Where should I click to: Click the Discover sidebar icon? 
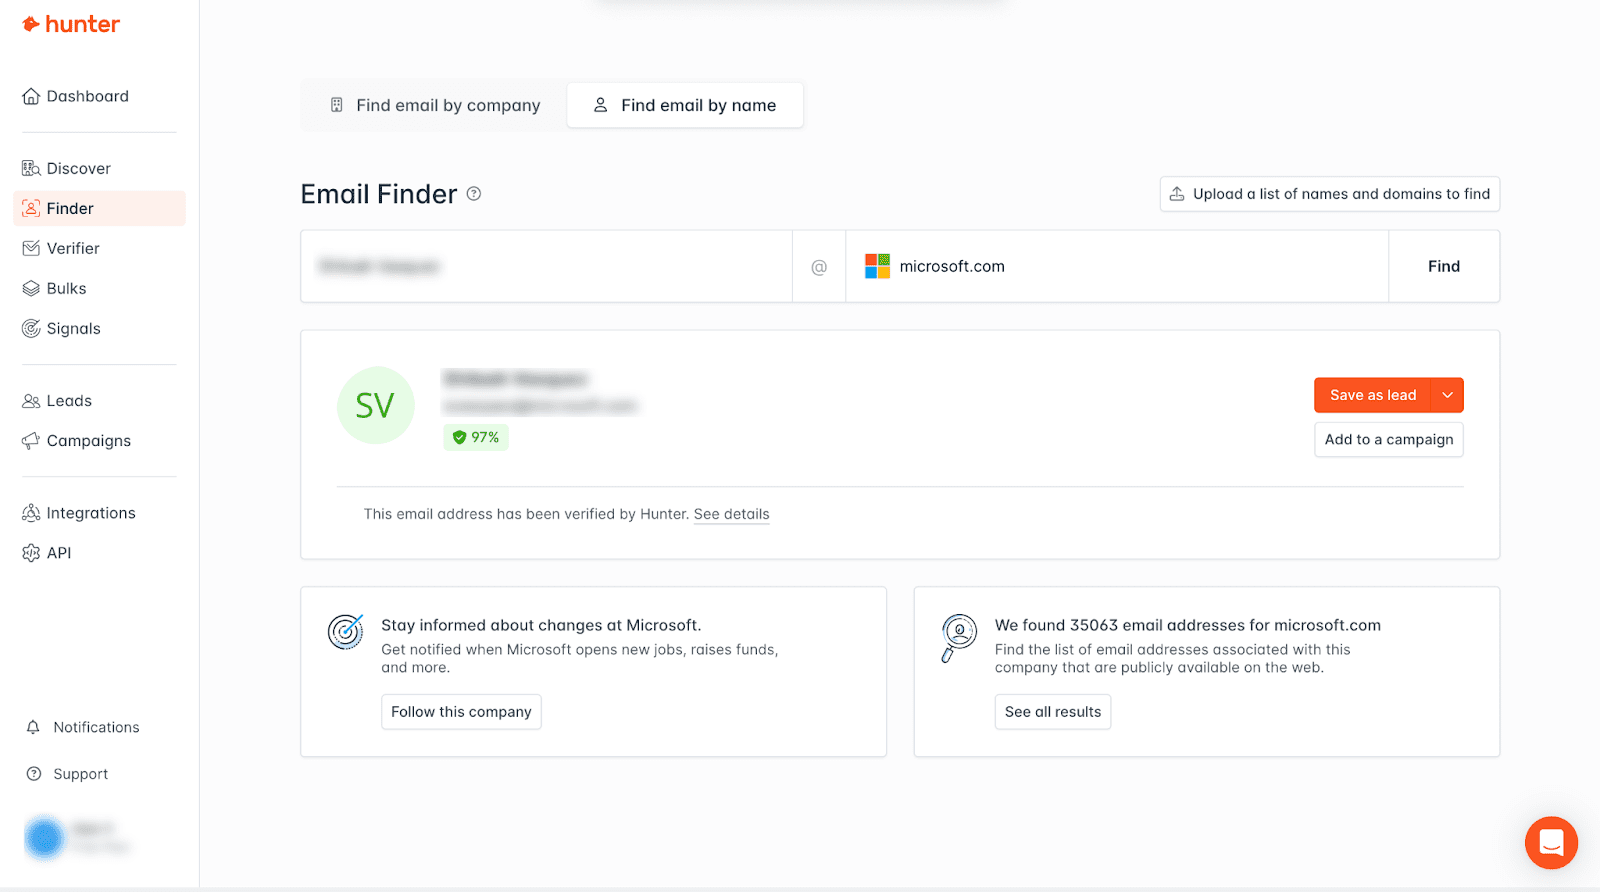tap(31, 169)
